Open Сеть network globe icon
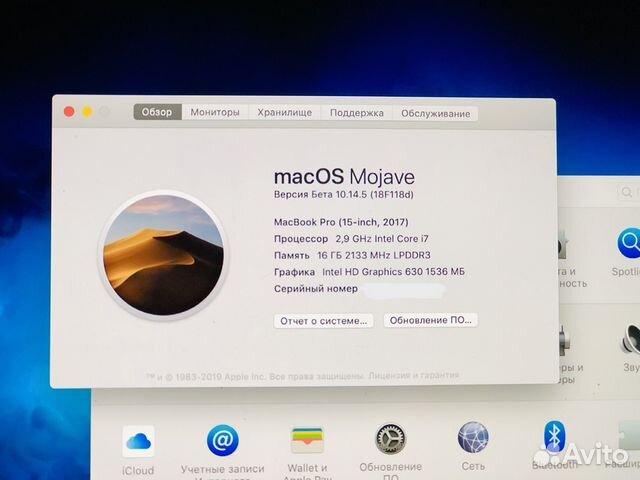Viewport: 640px width, 480px height. point(473,438)
